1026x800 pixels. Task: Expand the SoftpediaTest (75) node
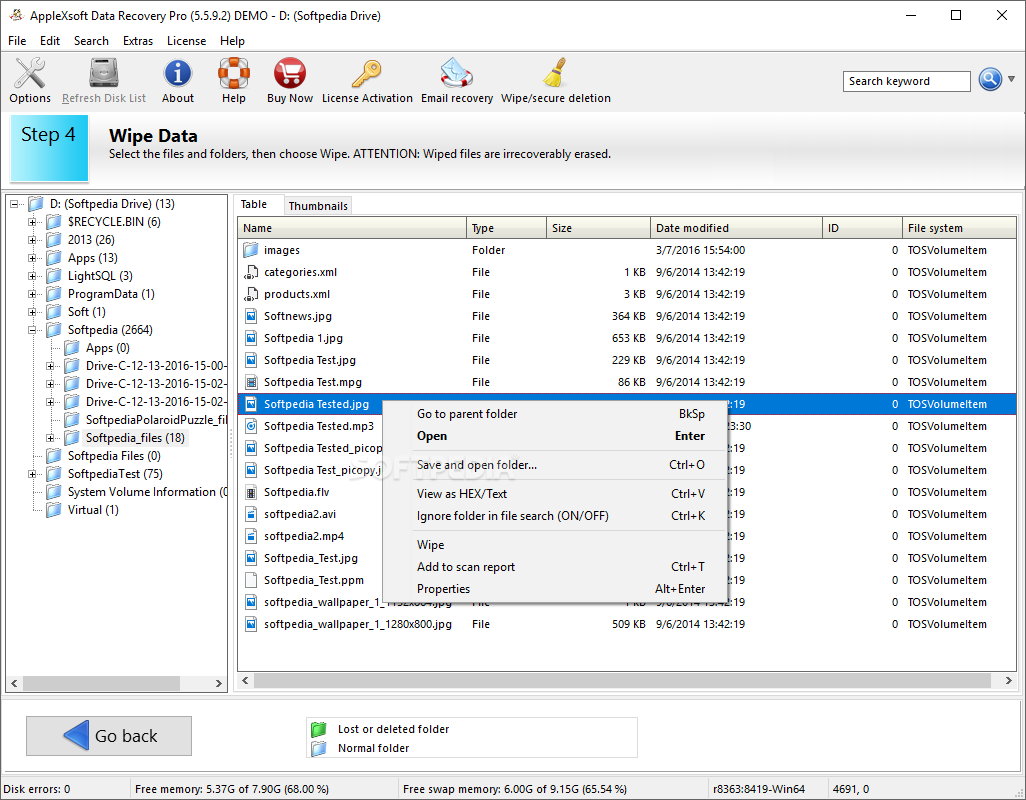tap(32, 474)
